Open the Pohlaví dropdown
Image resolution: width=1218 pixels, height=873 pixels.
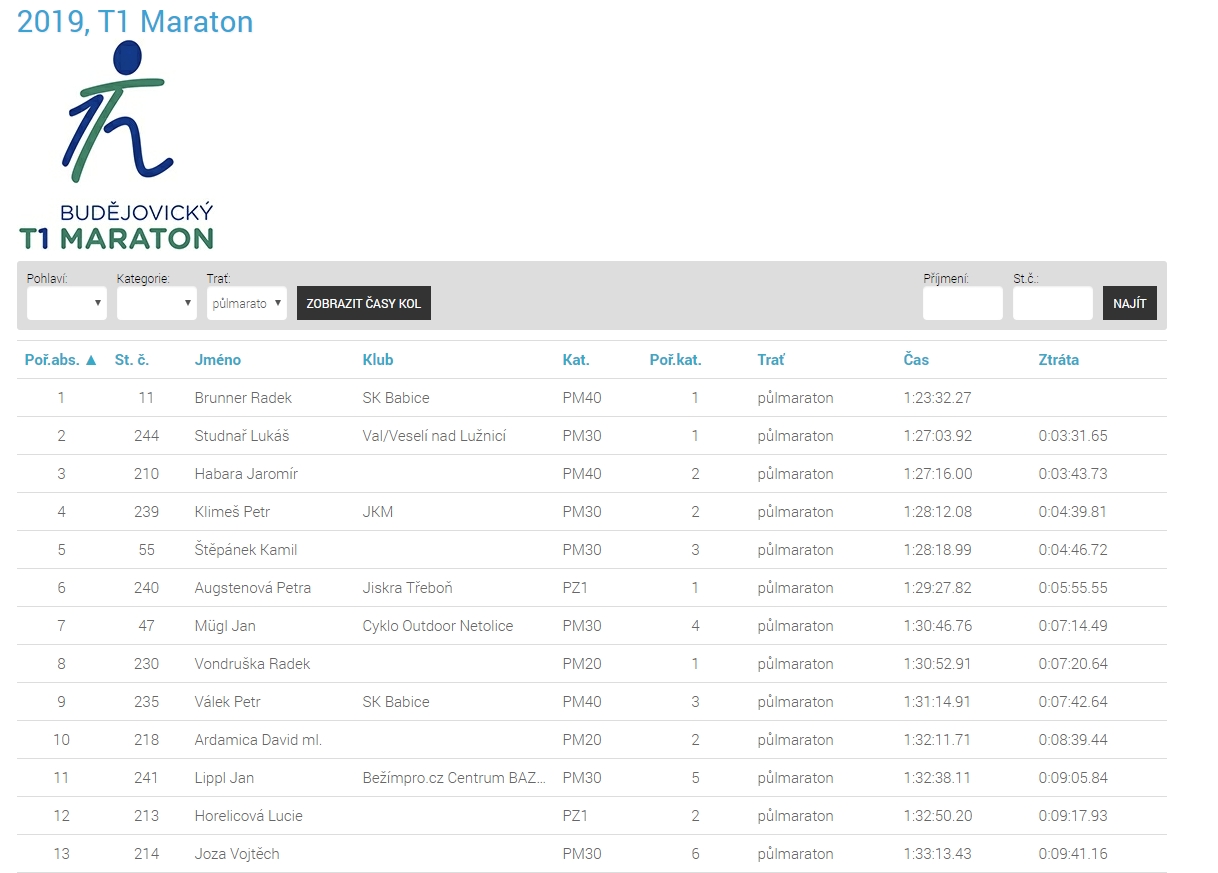(x=67, y=303)
